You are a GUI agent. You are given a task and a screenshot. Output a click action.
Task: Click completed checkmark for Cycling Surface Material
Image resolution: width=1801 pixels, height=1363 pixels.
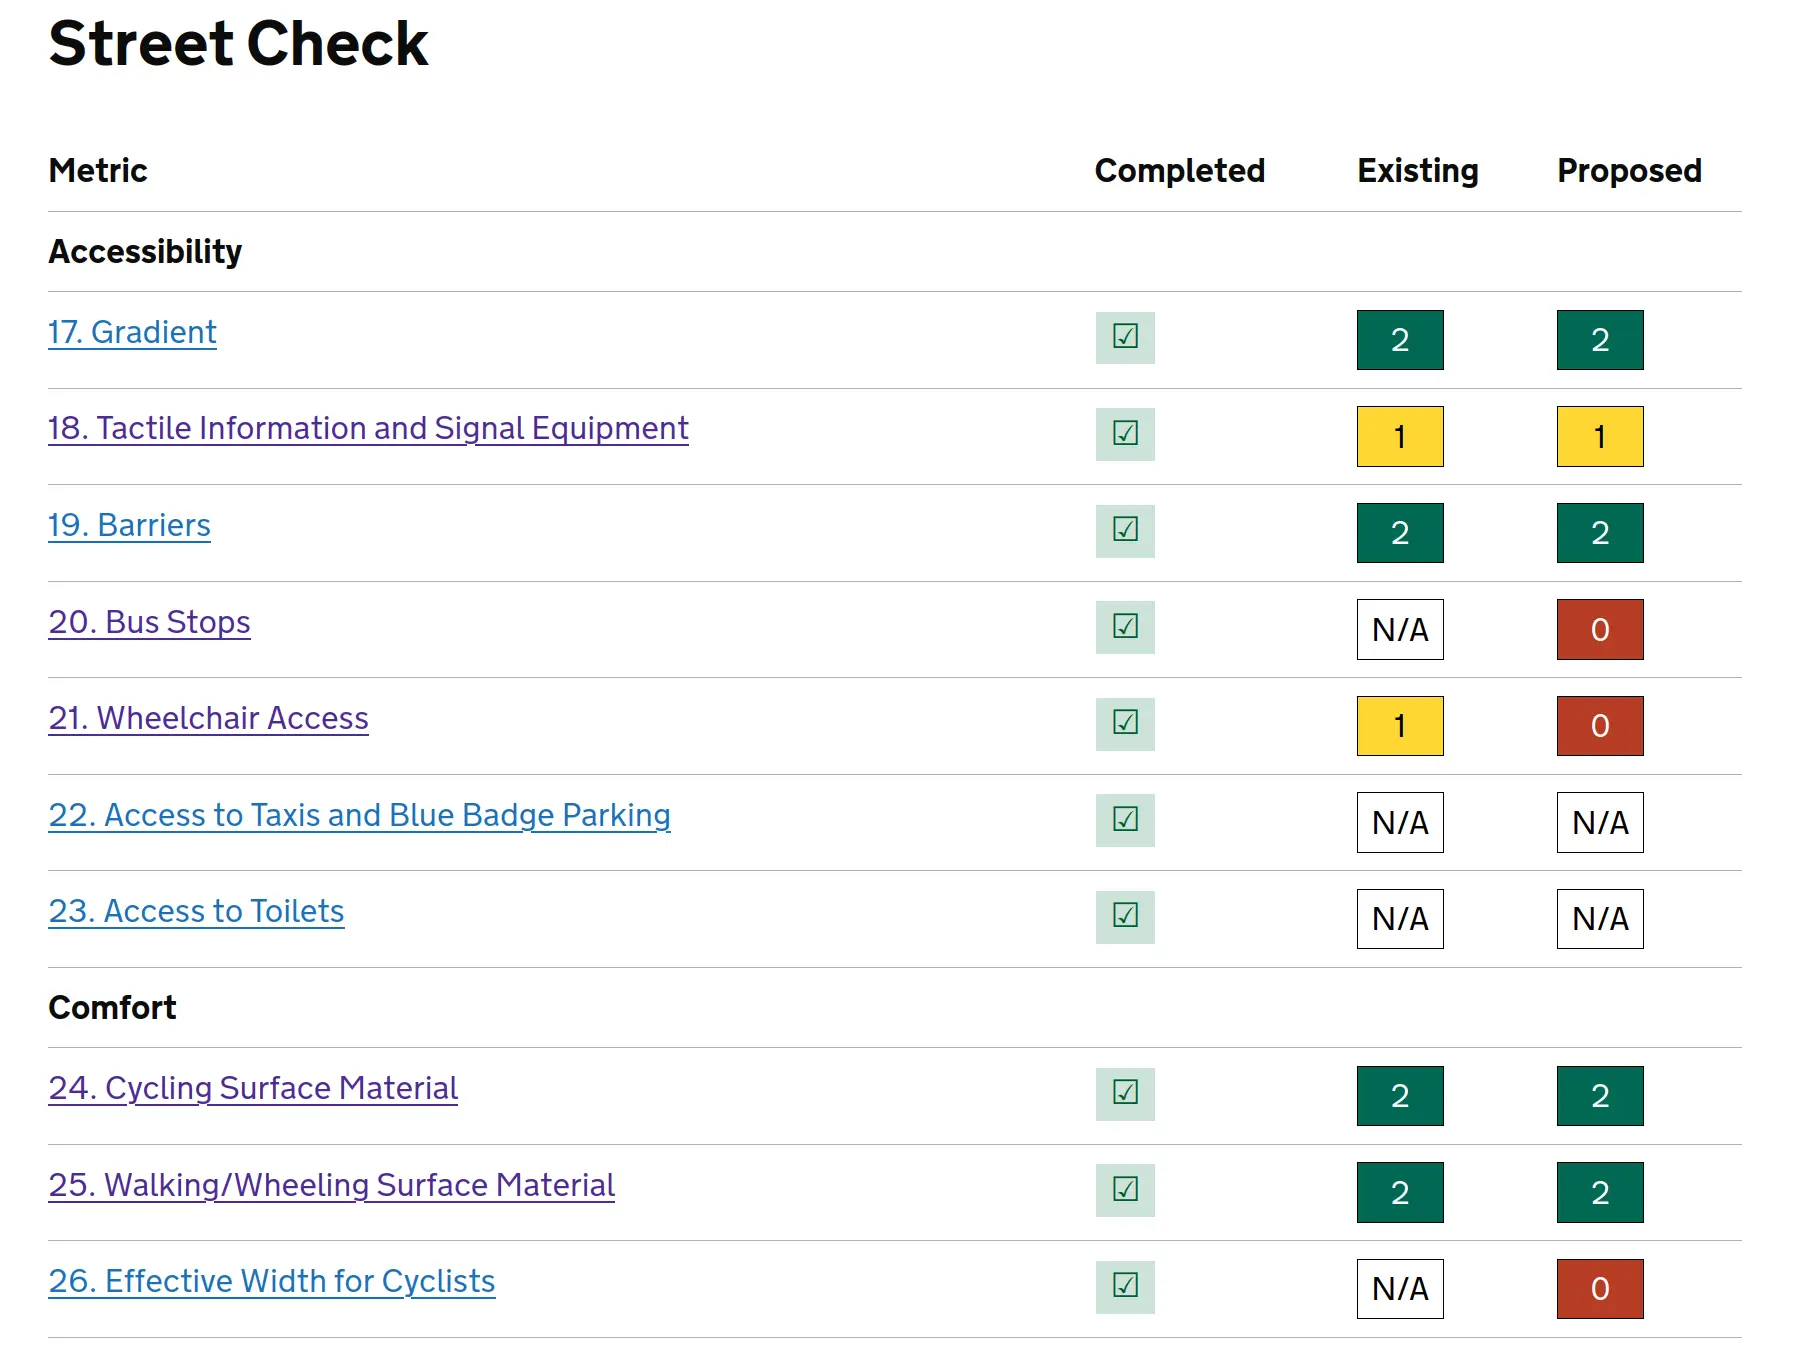click(x=1125, y=1093)
